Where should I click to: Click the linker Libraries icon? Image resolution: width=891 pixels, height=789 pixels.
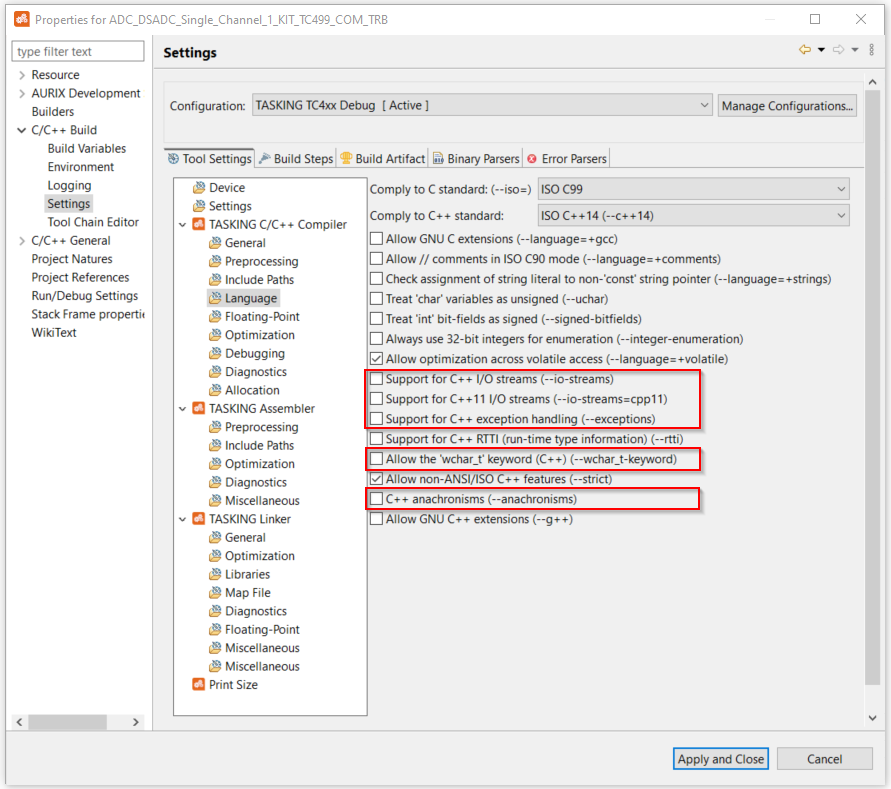214,574
